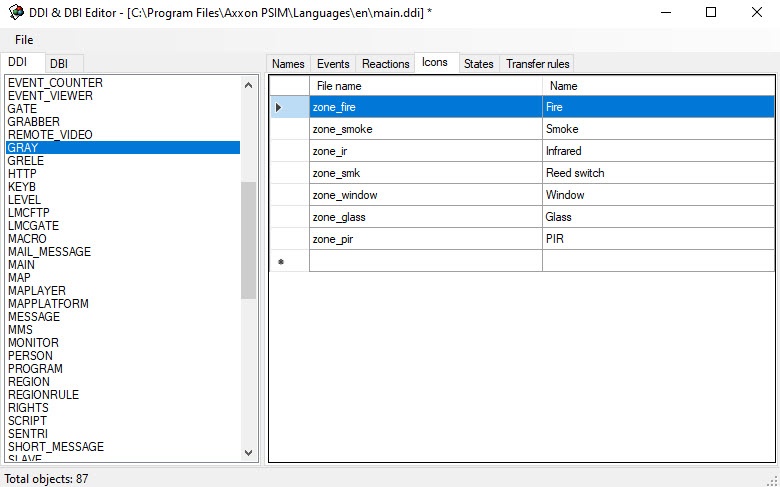
Task: Select GRELE in object list
Action: 123,161
